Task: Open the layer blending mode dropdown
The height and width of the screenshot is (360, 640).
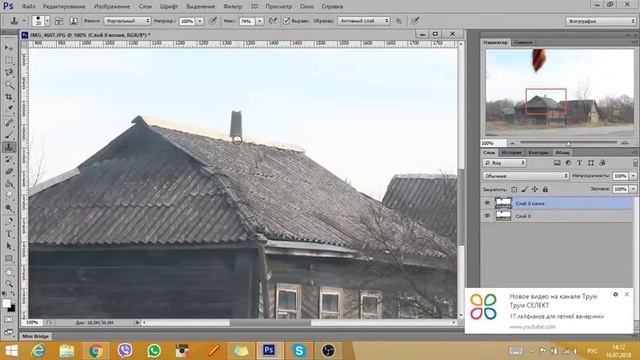Action: tap(526, 176)
